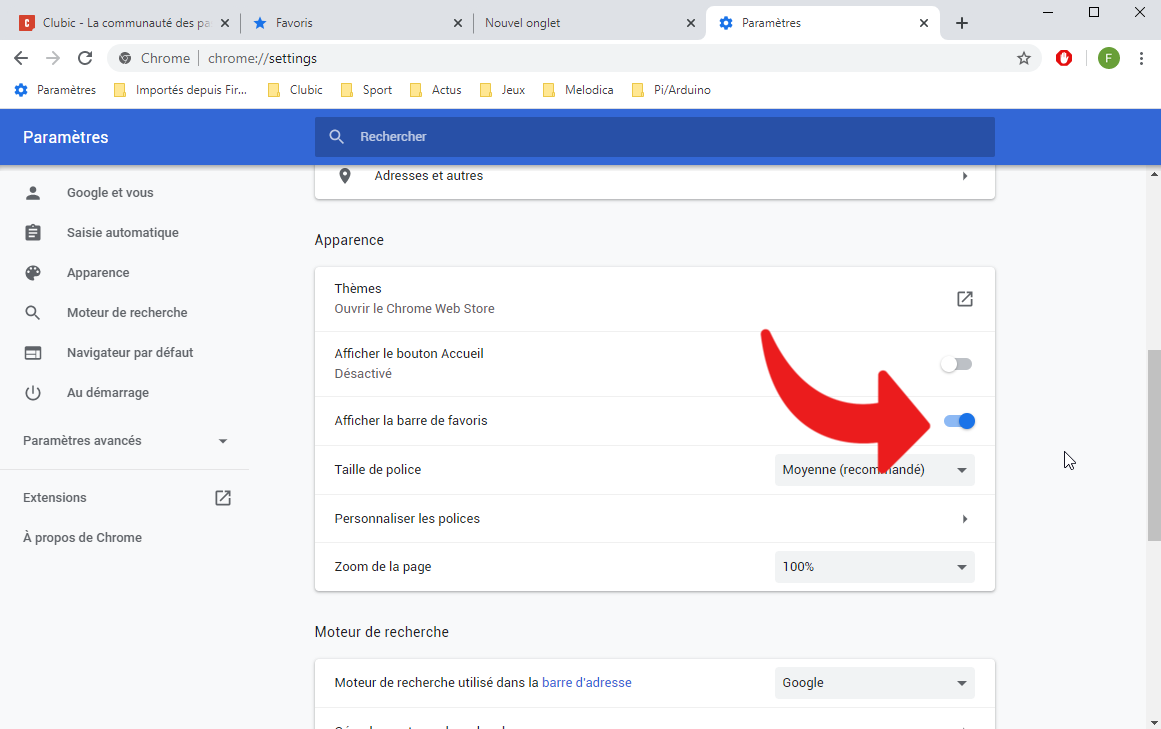
Task: Click the person icon for Google et vous
Action: [x=33, y=192]
